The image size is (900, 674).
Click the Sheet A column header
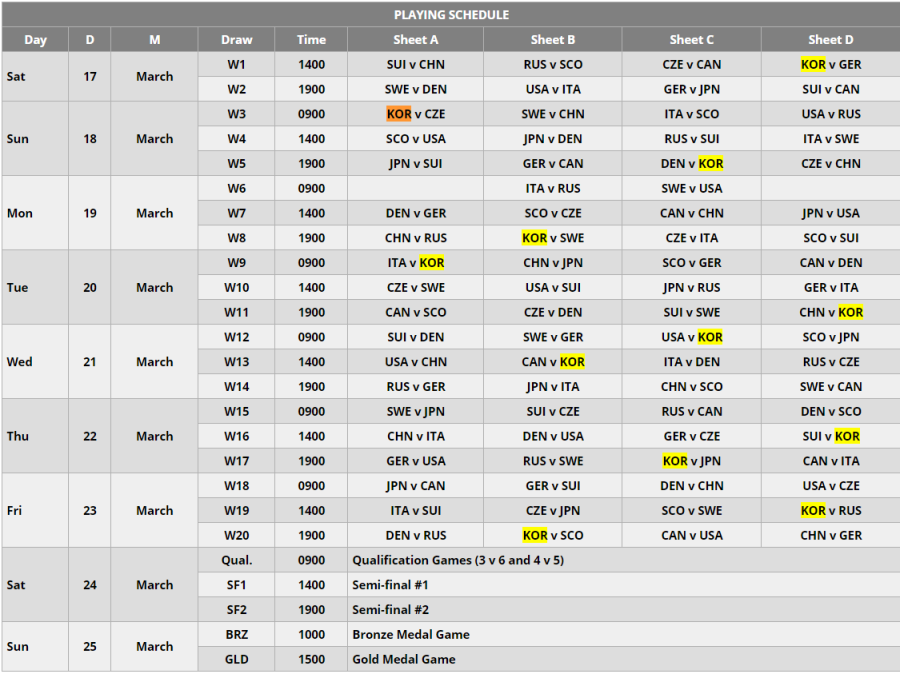point(416,40)
